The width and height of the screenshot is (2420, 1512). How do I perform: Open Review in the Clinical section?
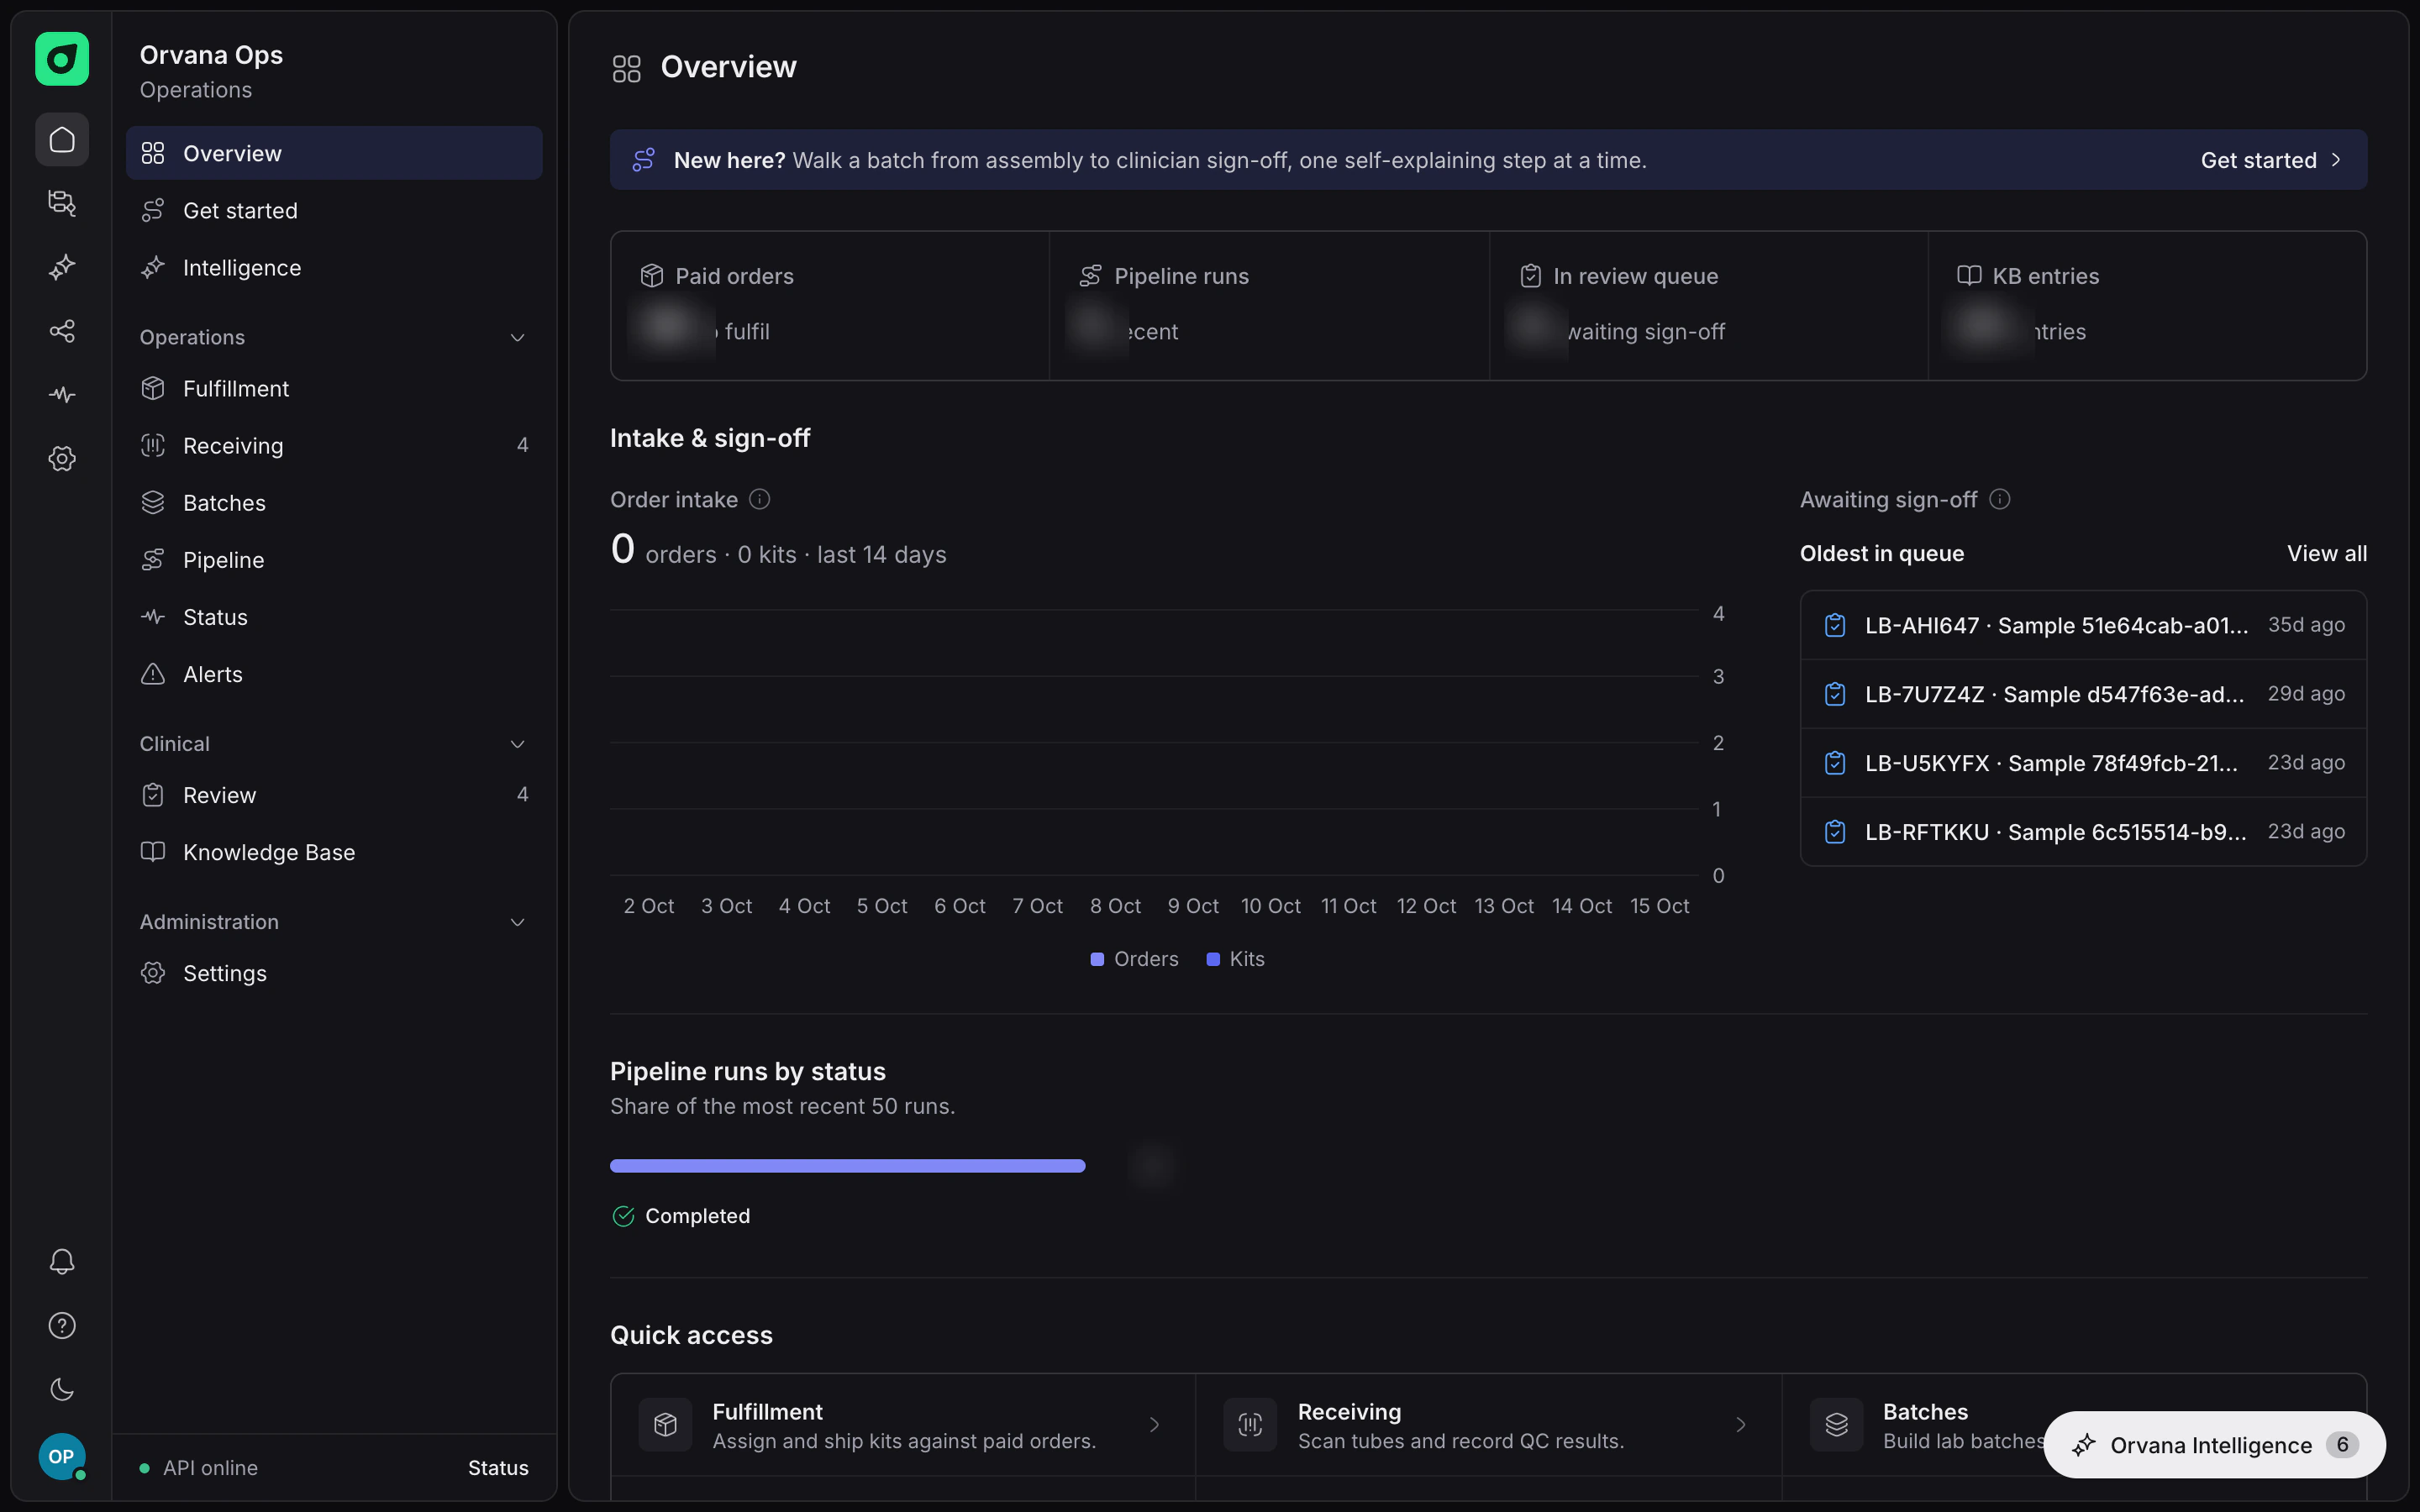point(334,795)
